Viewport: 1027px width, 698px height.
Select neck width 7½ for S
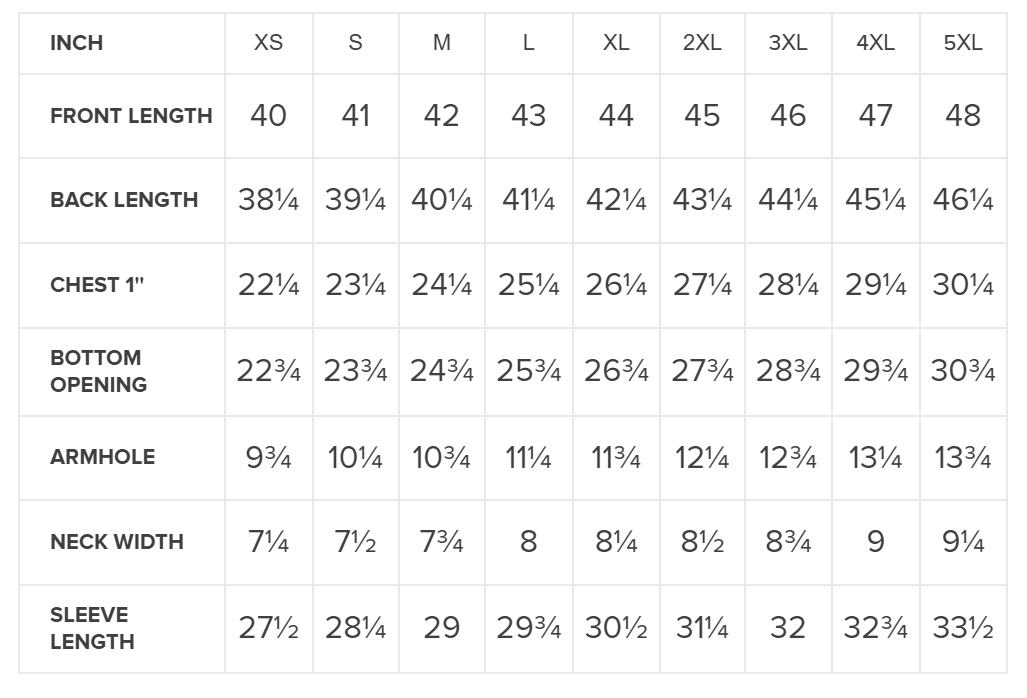pyautogui.click(x=355, y=542)
